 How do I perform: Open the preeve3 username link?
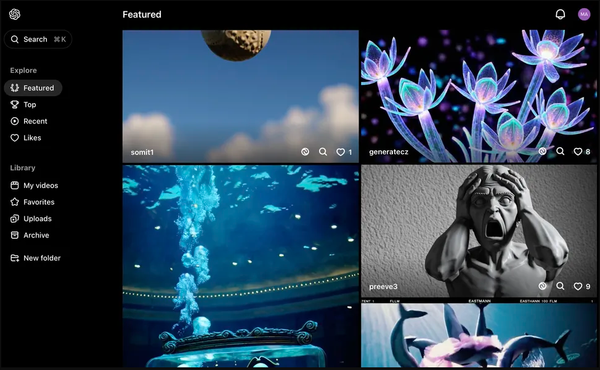pyautogui.click(x=383, y=287)
